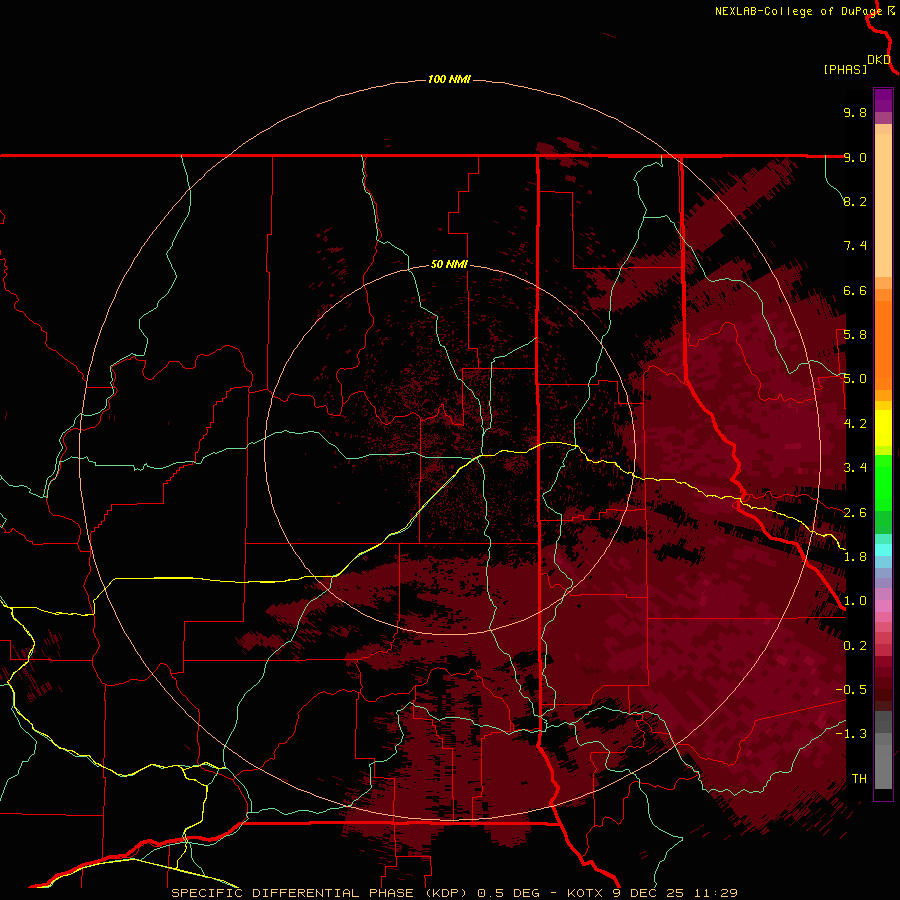Select the 3.4 scale value
The height and width of the screenshot is (900, 900).
855,468
